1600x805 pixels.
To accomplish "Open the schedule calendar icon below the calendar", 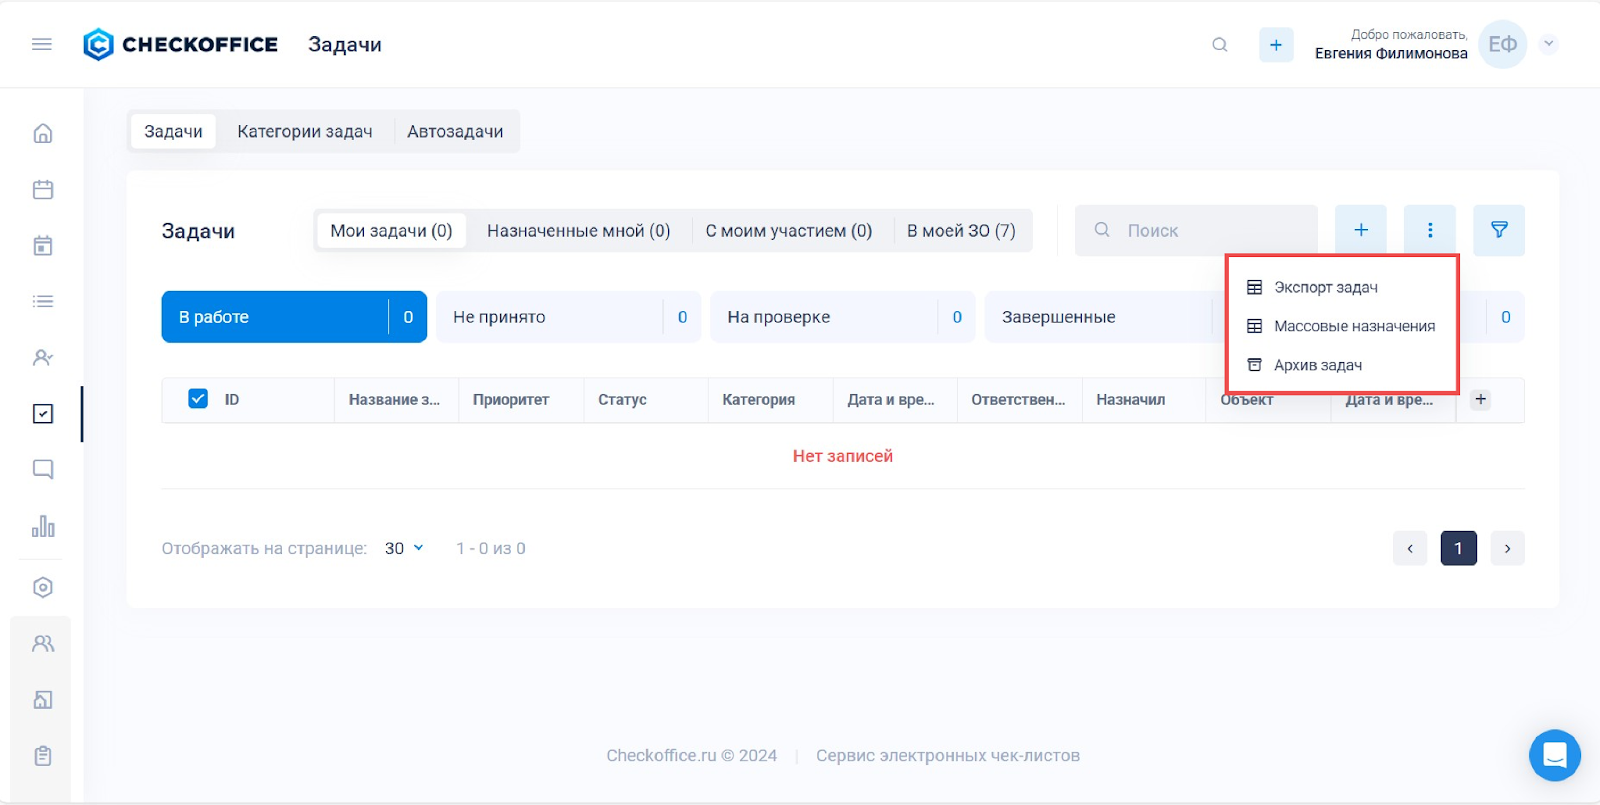I will tap(43, 245).
